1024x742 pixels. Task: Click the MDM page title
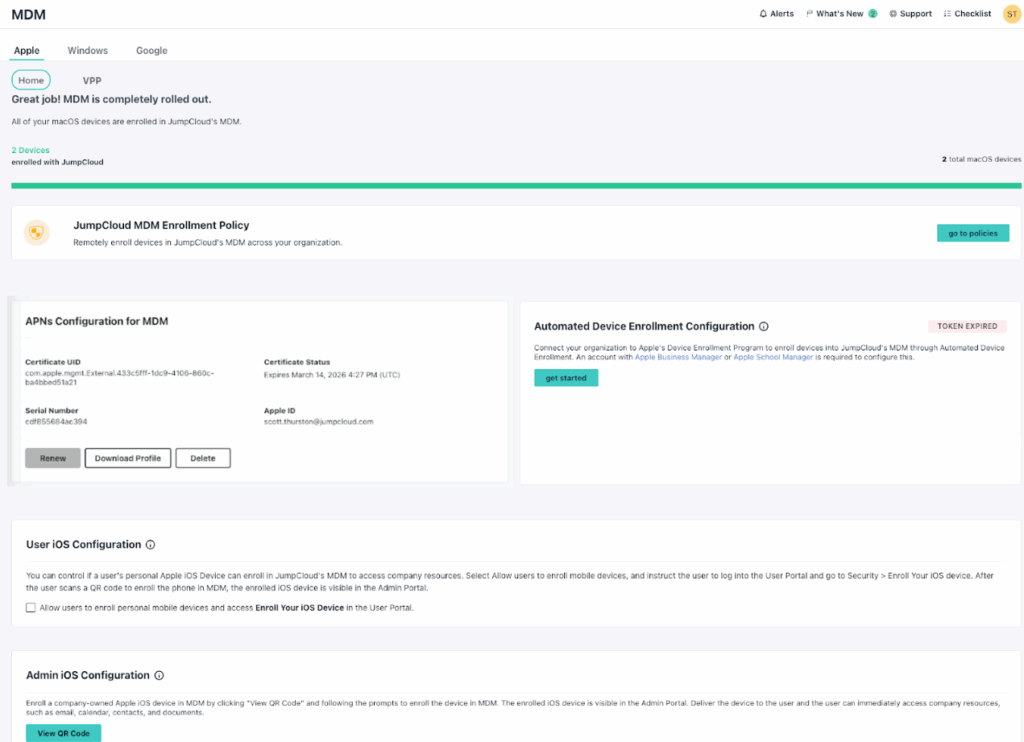tap(29, 14)
